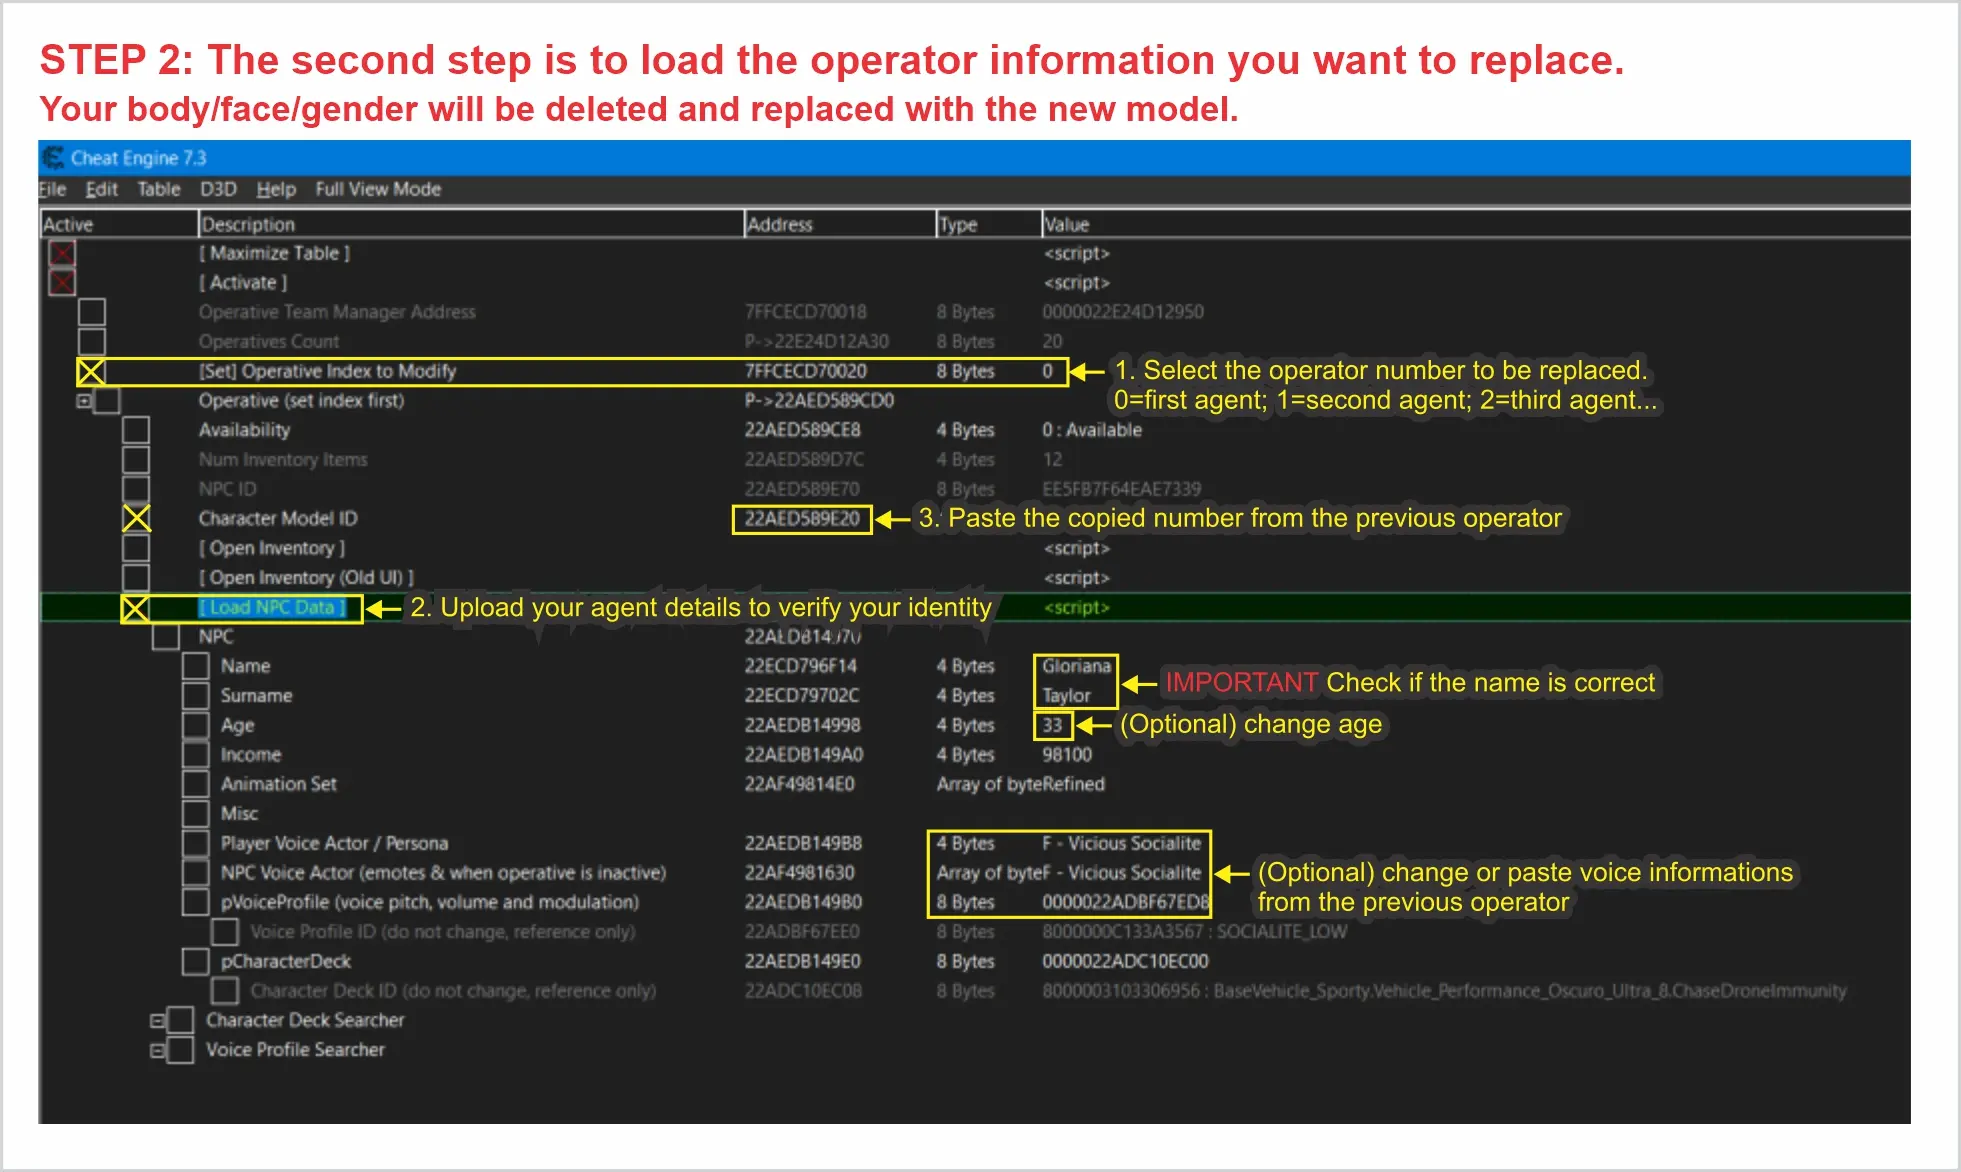Sort by the Type column header
1961x1172 pixels.
point(988,224)
